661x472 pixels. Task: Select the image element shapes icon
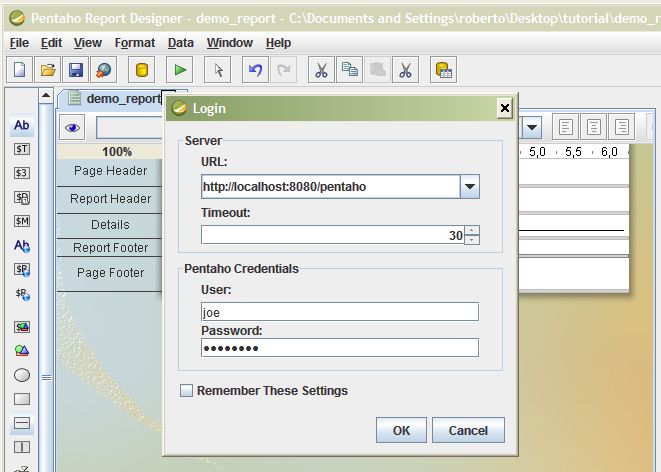tap(21, 351)
